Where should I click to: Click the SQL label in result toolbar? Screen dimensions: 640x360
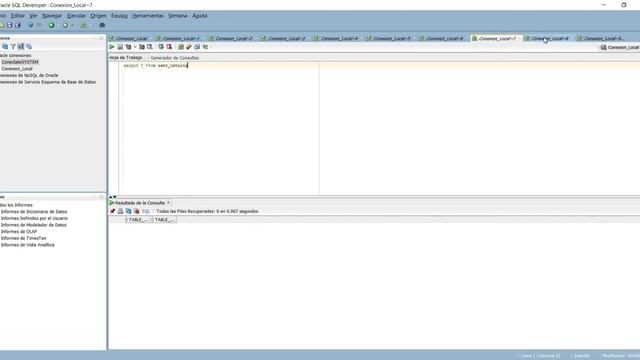tap(146, 211)
